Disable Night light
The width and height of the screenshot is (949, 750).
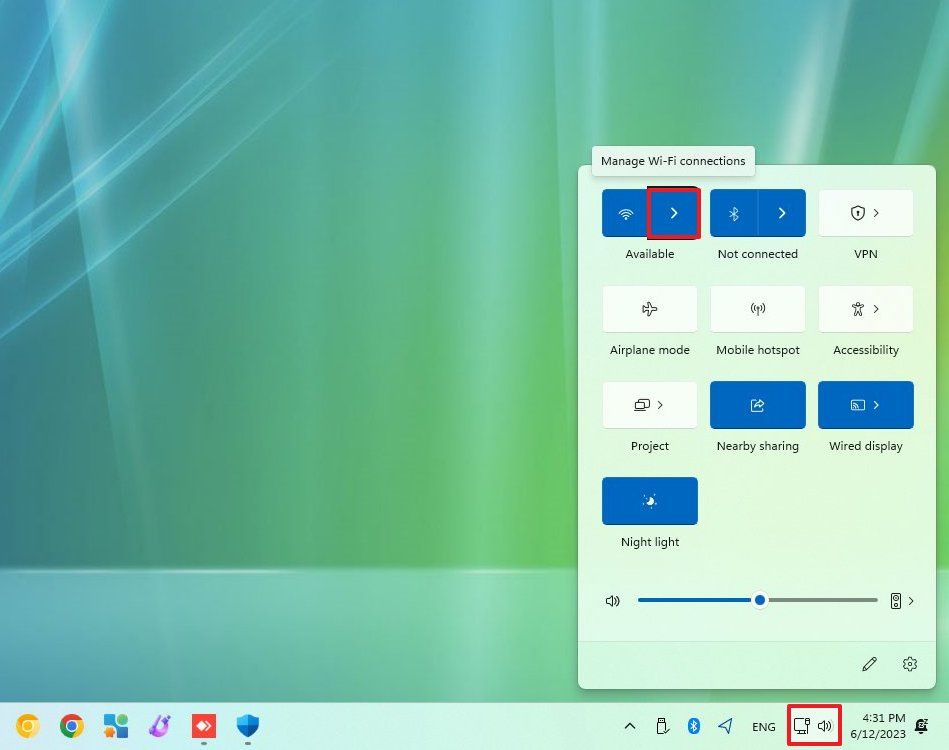(x=649, y=500)
